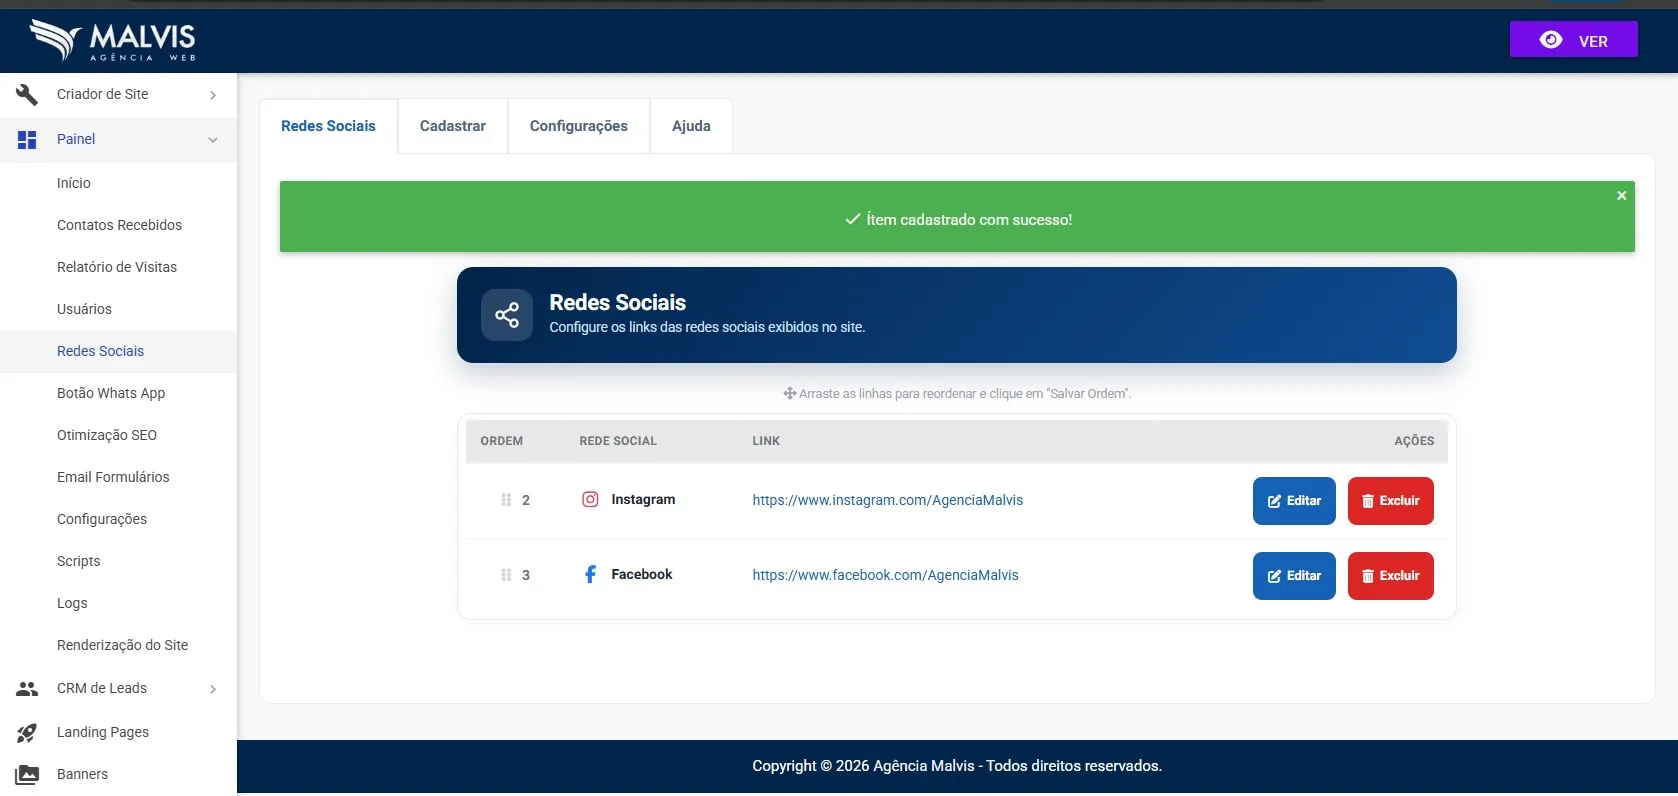Image resolution: width=1678 pixels, height=796 pixels.
Task: Click the Banners image icon
Action: click(x=27, y=774)
